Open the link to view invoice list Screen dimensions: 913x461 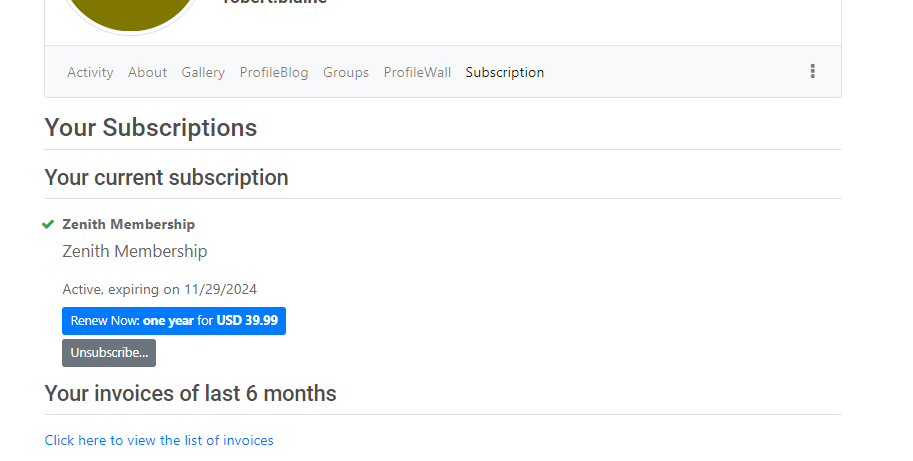point(159,441)
